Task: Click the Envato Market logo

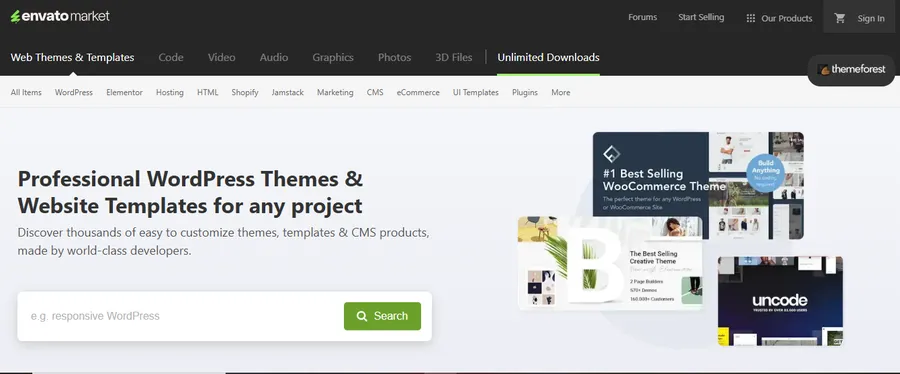Action: (x=60, y=16)
